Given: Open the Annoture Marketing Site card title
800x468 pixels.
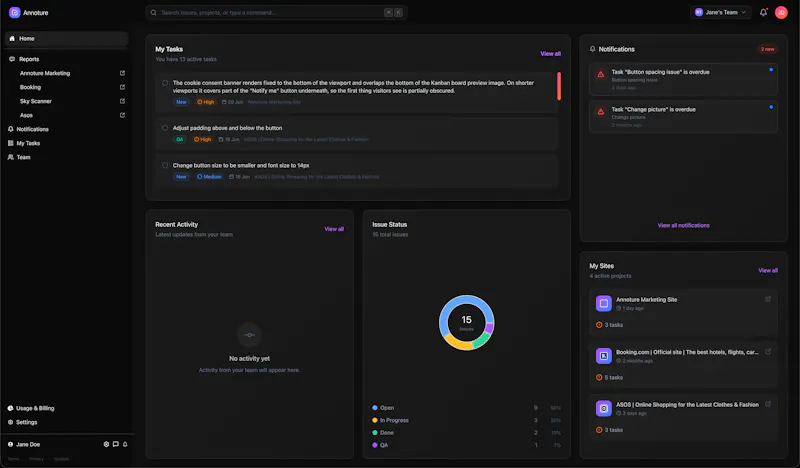Looking at the screenshot, I should pos(646,300).
